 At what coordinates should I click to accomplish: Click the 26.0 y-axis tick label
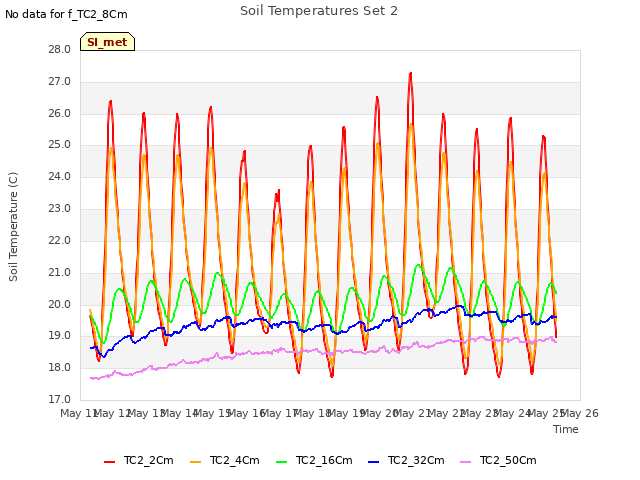(60, 113)
